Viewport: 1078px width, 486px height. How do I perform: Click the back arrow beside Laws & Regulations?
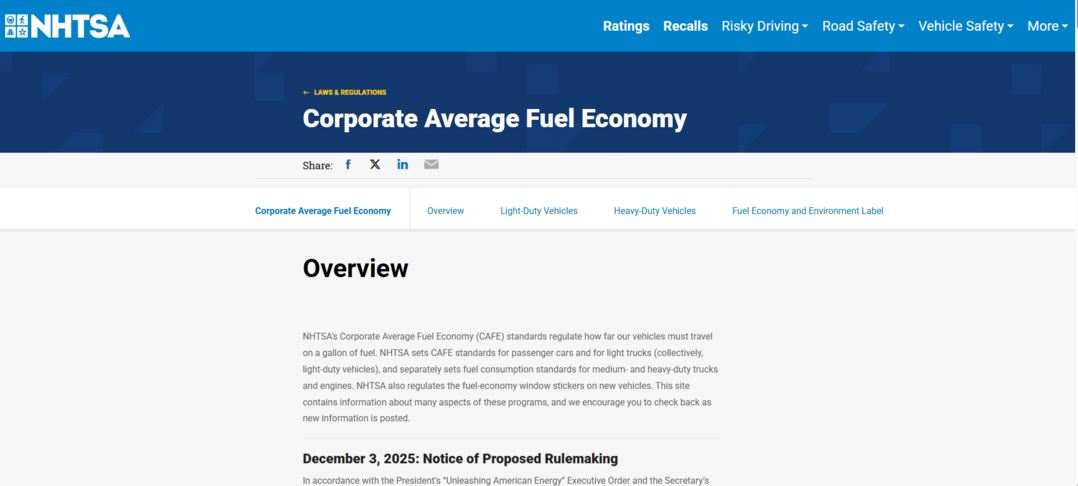[x=306, y=93]
